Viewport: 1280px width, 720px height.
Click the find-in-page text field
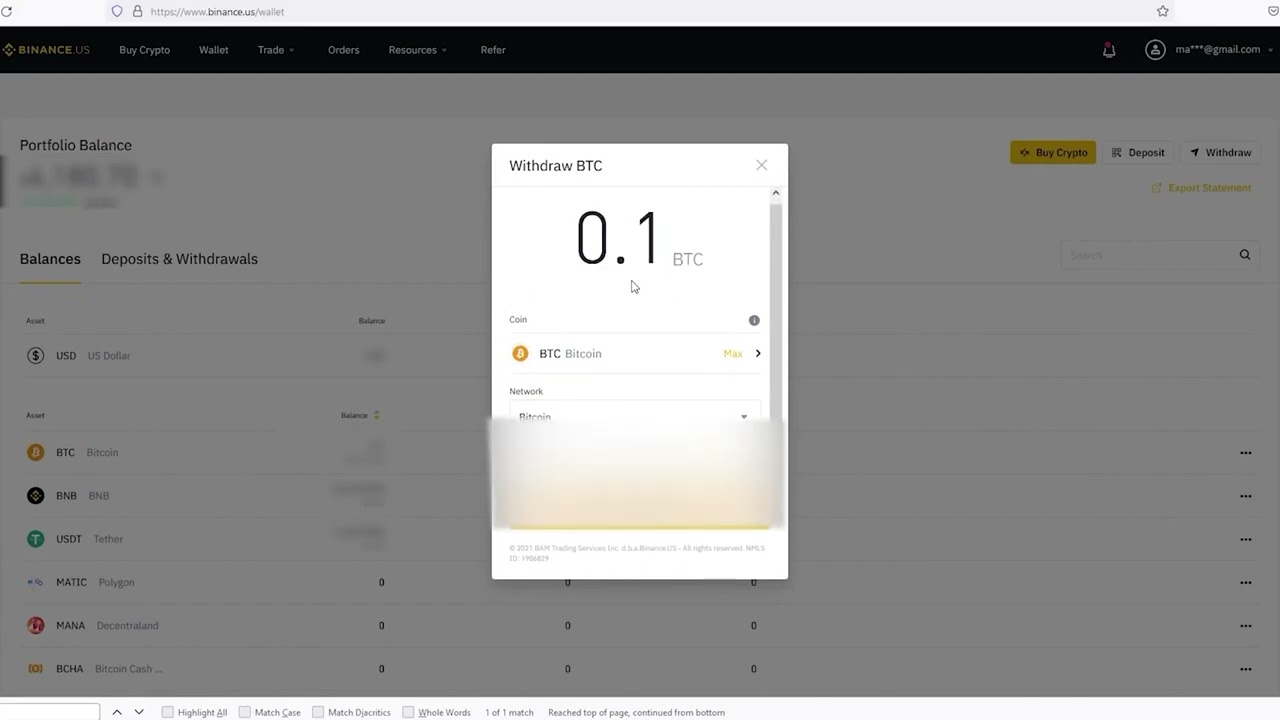50,712
